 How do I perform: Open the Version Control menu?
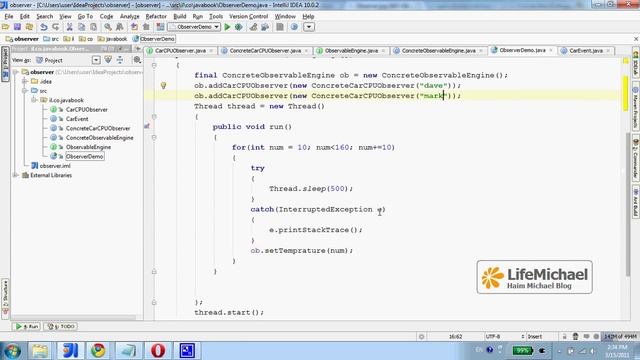pyautogui.click(x=248, y=16)
